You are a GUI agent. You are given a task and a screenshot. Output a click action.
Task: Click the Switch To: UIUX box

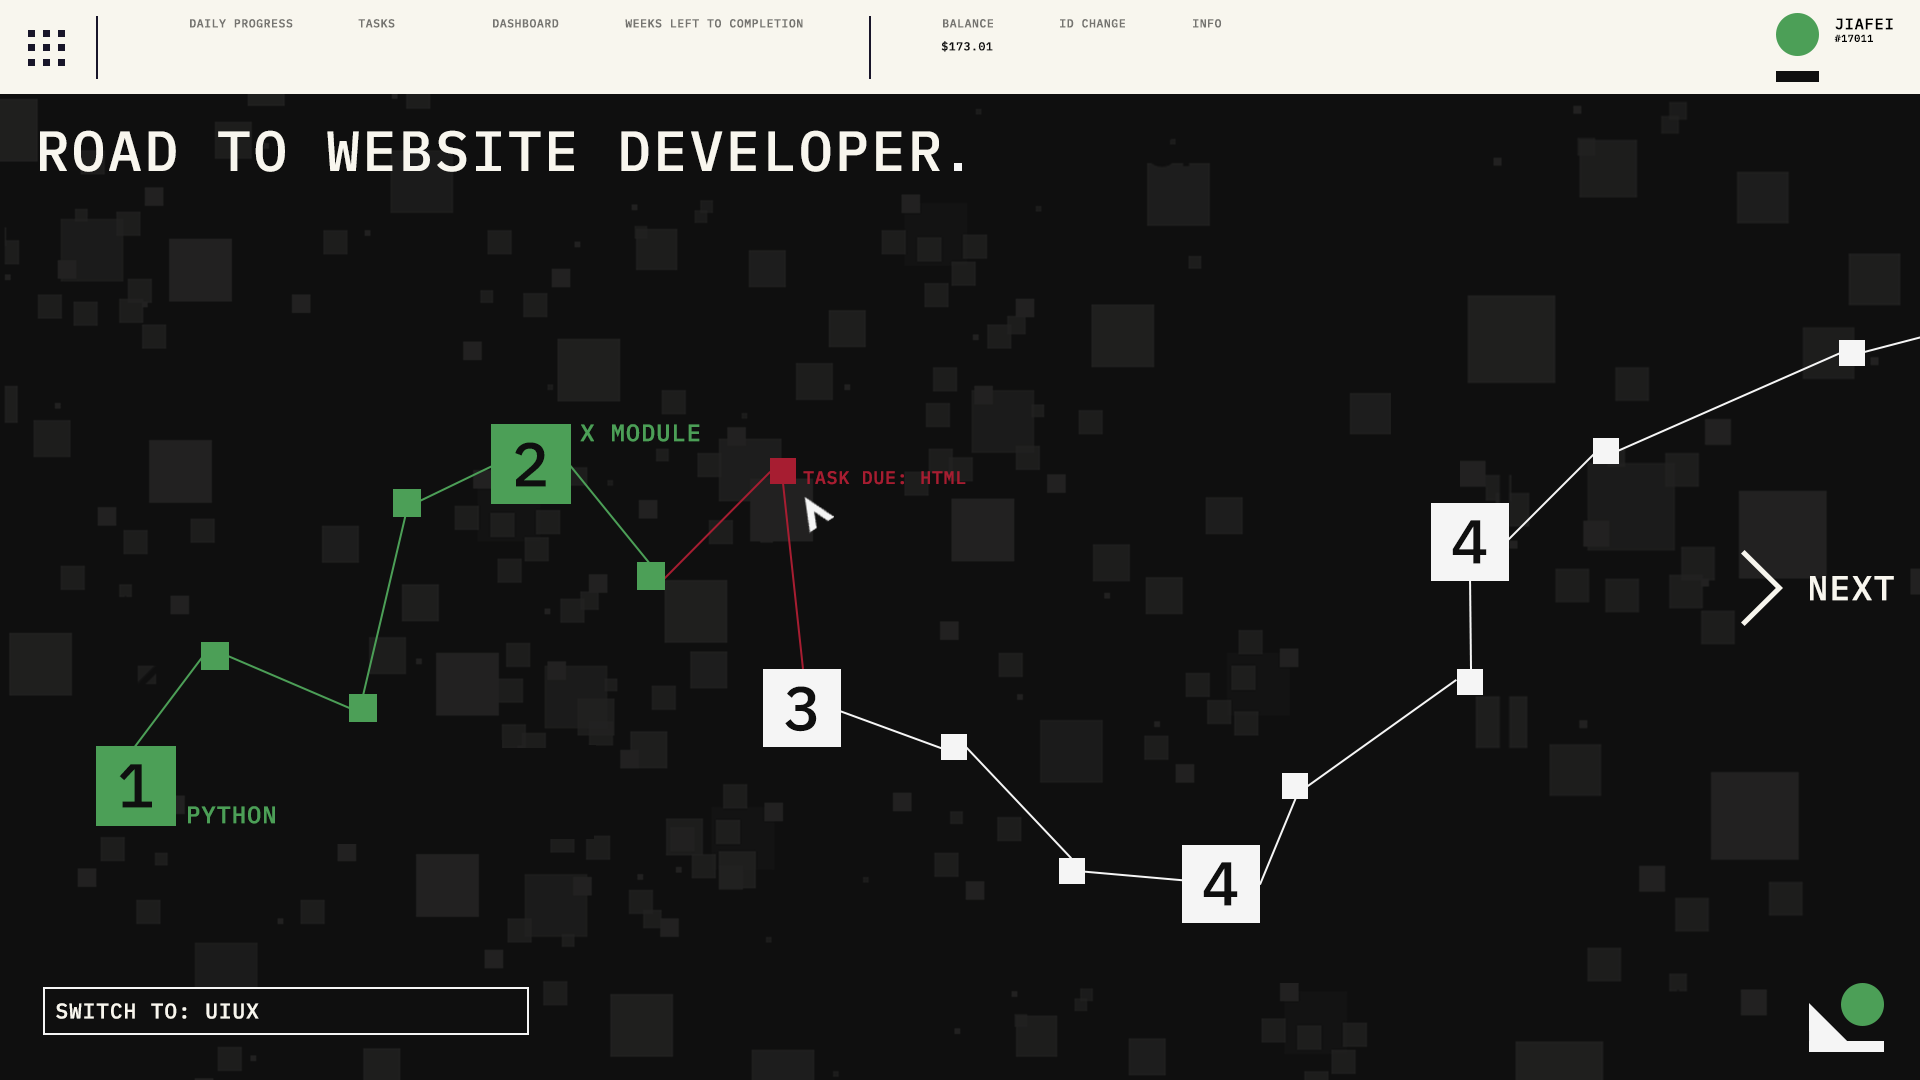click(x=285, y=1011)
